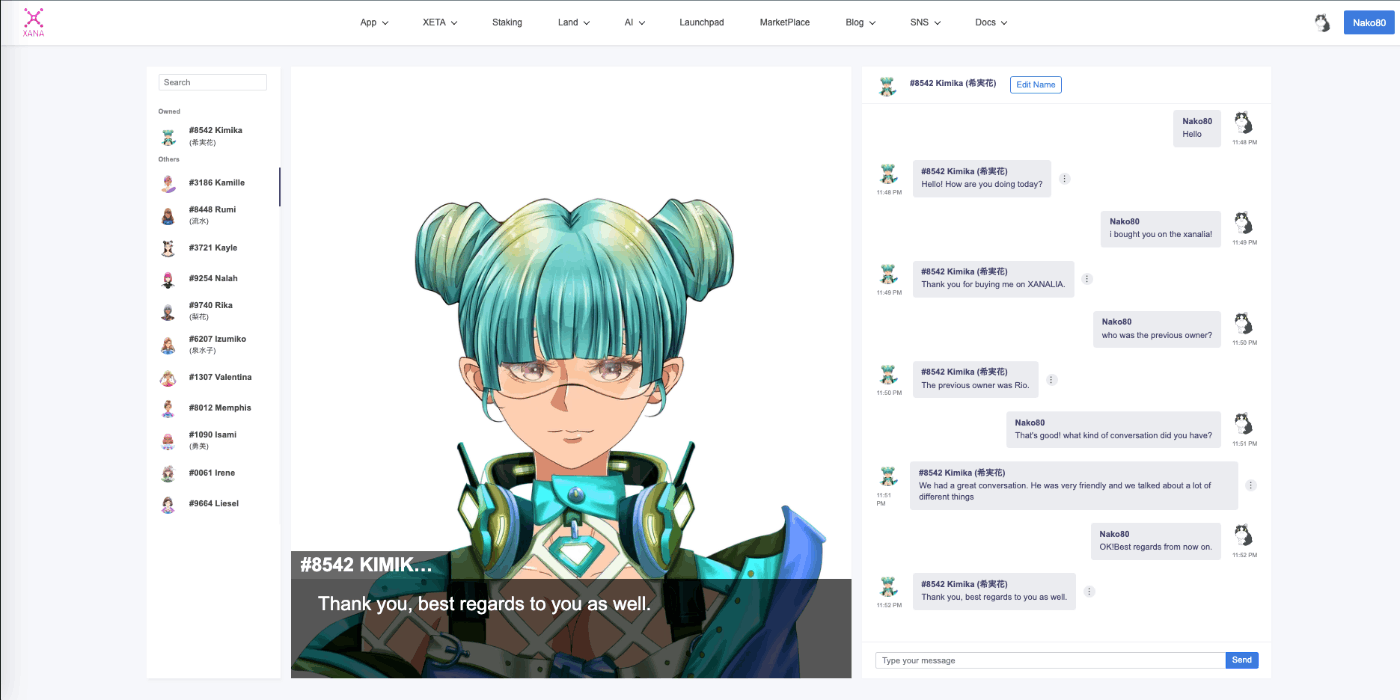The height and width of the screenshot is (700, 1400).
Task: Open the user avatar icon beside Nako80
Action: click(1322, 23)
